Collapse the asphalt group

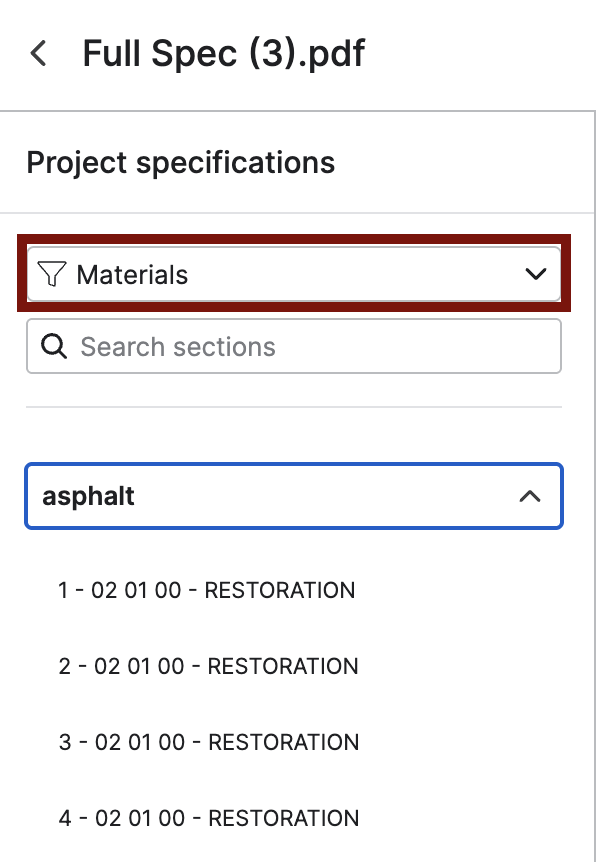coord(294,496)
